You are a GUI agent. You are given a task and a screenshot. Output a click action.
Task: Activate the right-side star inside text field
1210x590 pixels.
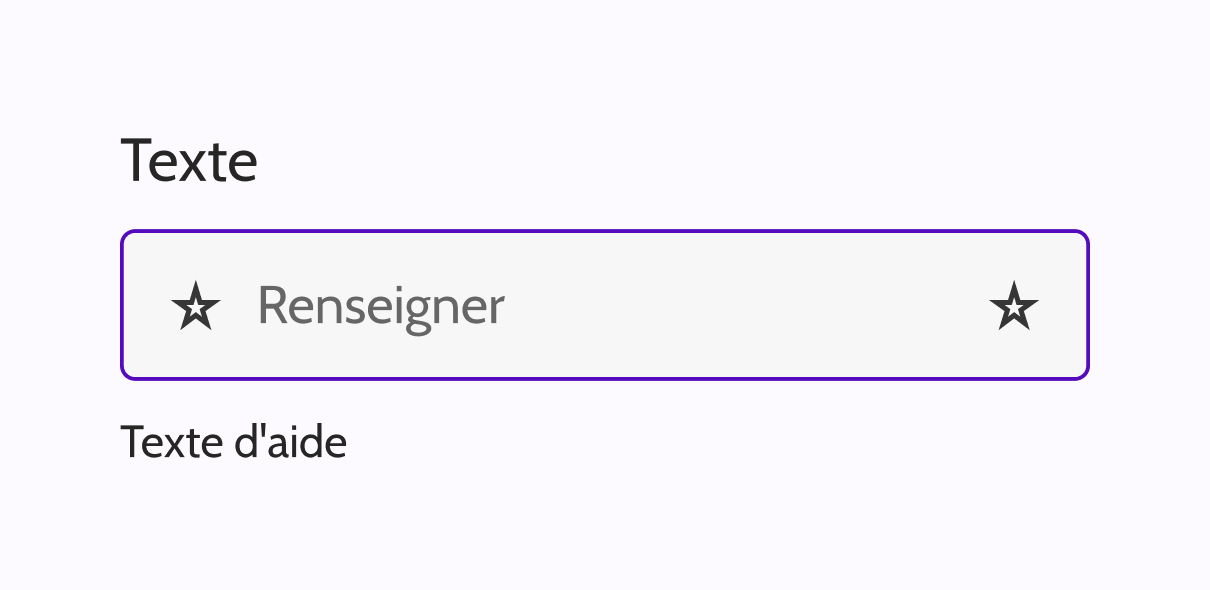point(1014,306)
